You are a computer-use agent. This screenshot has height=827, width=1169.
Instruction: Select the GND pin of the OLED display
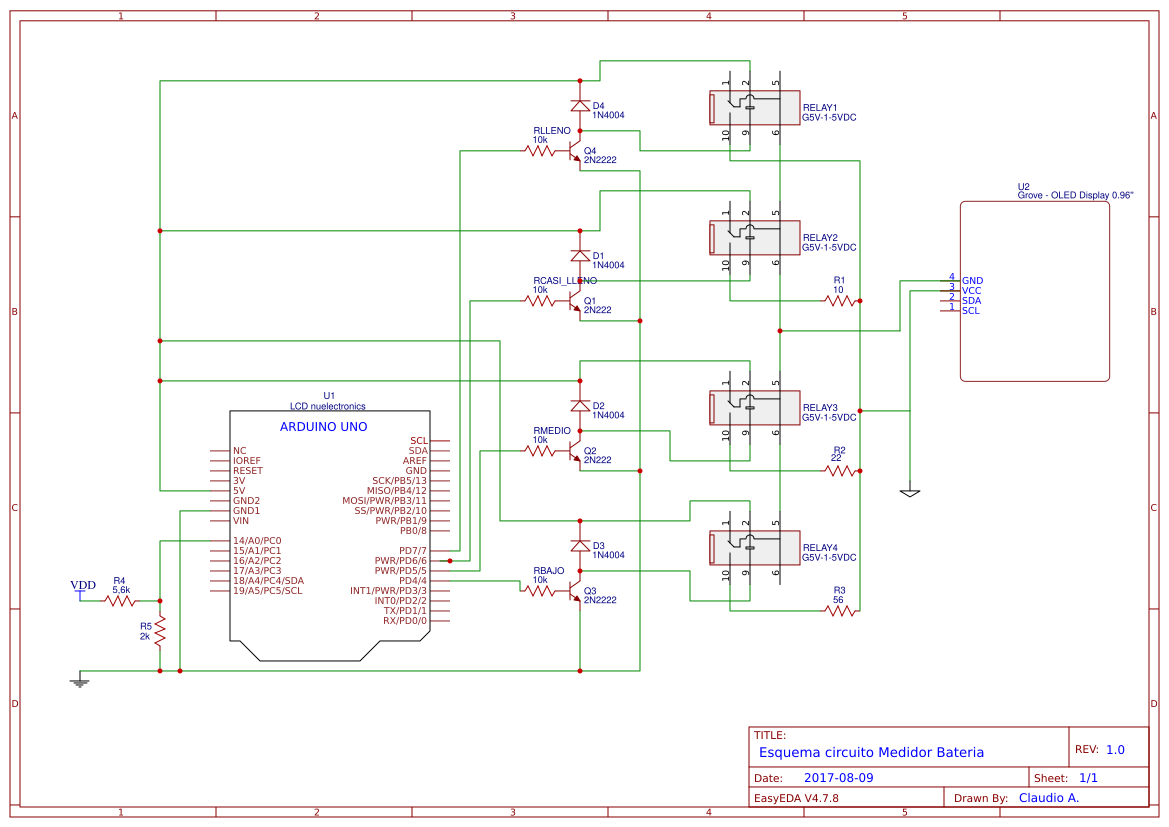click(965, 281)
